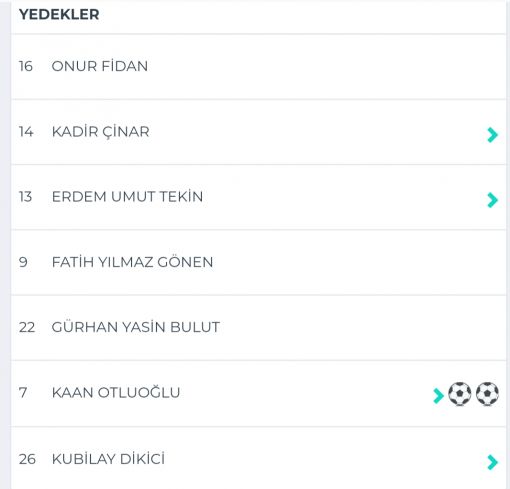The image size is (510, 489).
Task: Click first goal ball icon for Kaan Otluoğlu
Action: (x=460, y=394)
